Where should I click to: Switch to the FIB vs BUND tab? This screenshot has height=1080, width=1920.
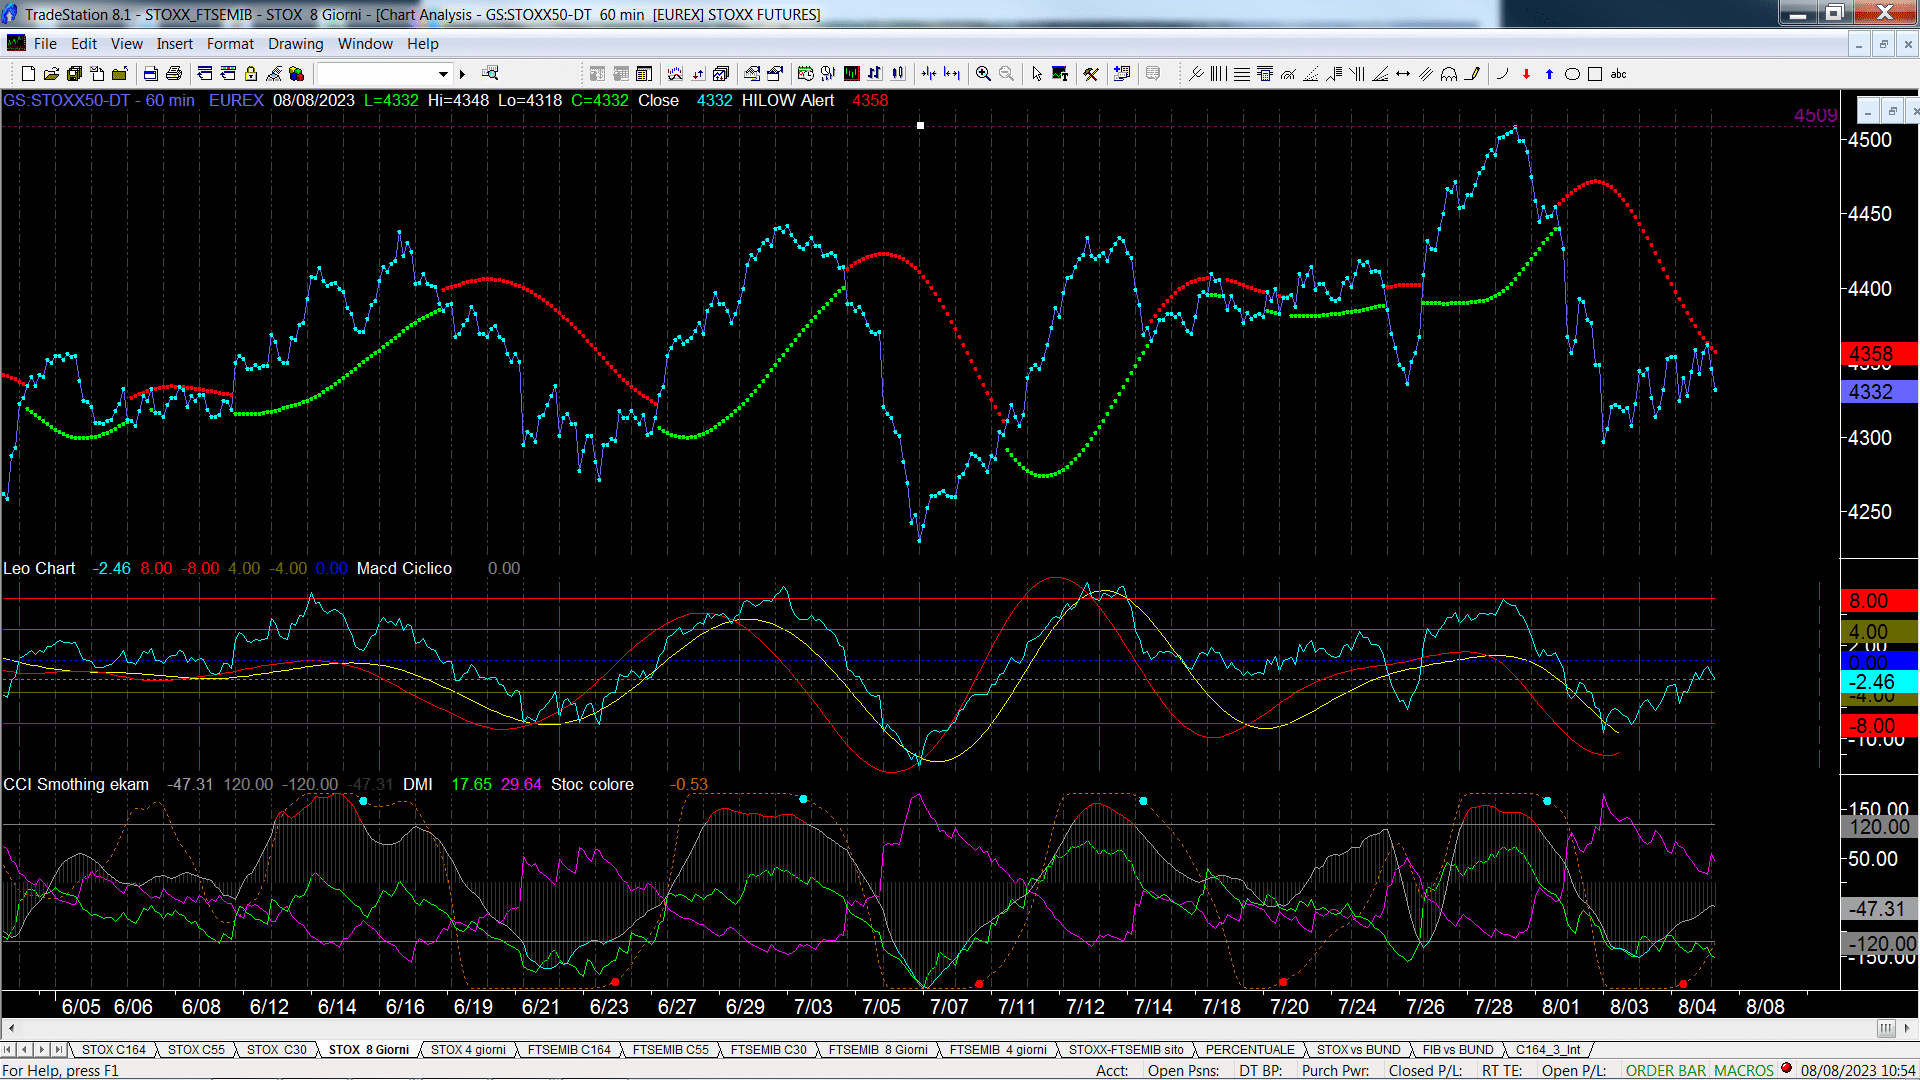click(x=1457, y=1050)
